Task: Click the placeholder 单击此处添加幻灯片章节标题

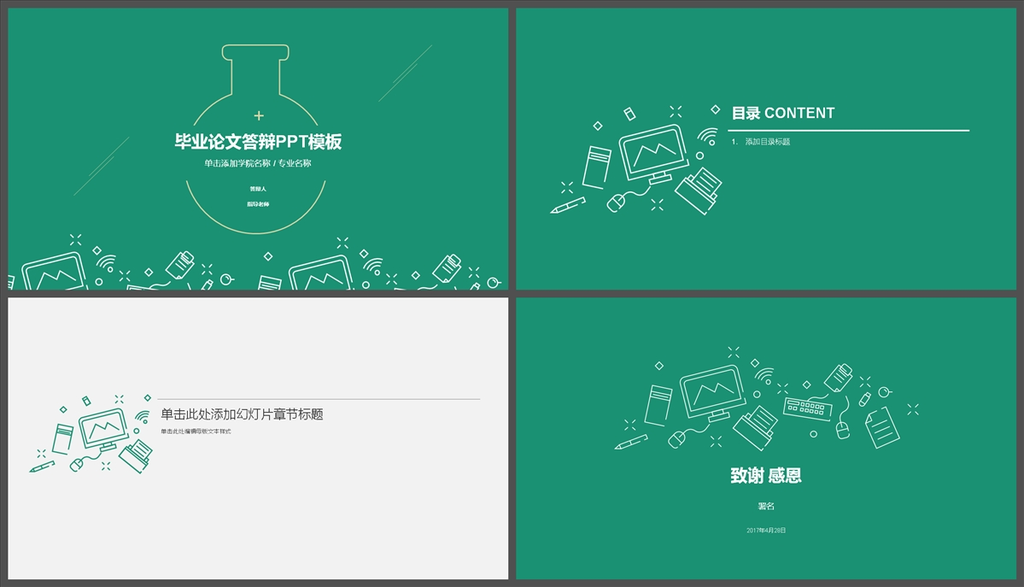Action: [242, 414]
